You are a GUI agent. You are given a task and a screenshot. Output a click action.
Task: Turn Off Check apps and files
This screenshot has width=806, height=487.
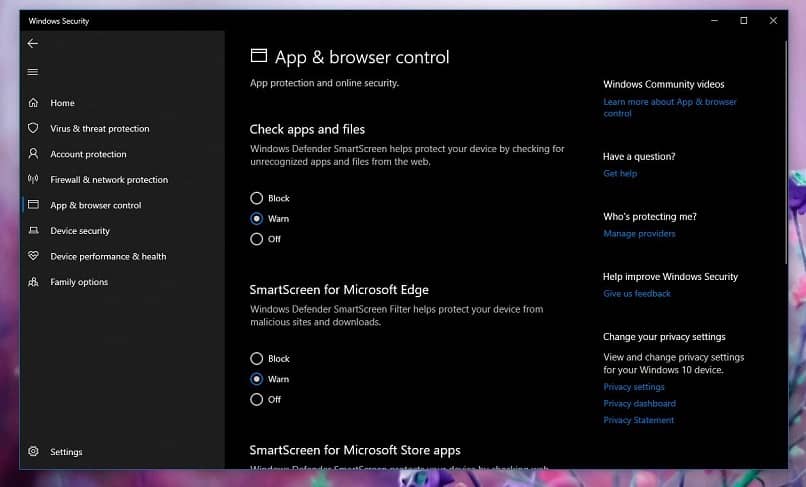click(257, 239)
